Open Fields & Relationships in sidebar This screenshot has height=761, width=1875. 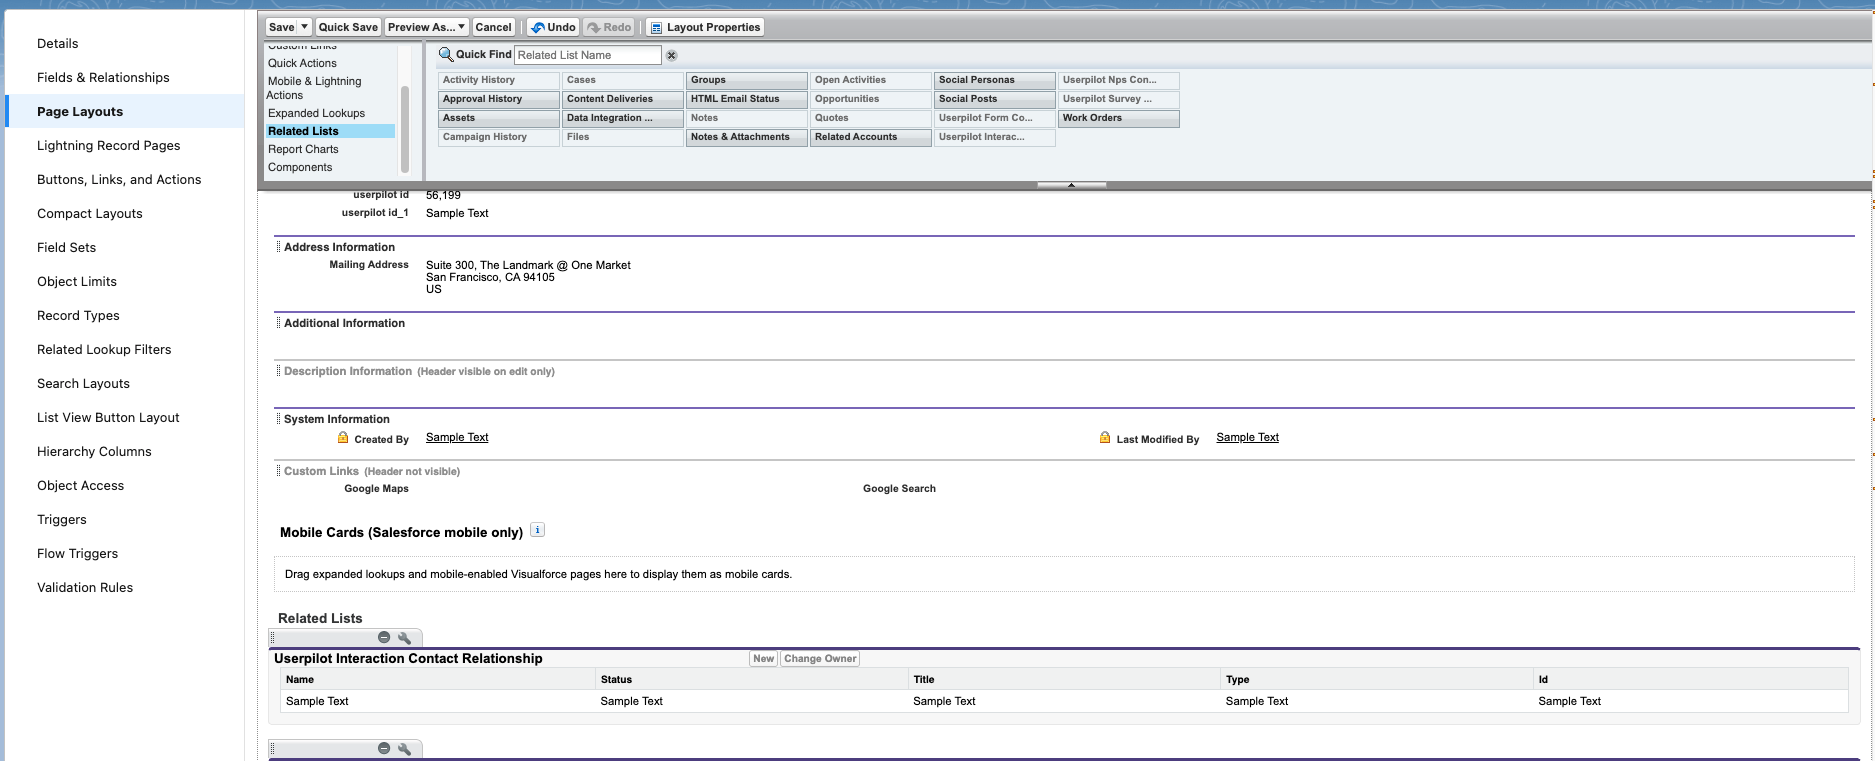(x=103, y=77)
